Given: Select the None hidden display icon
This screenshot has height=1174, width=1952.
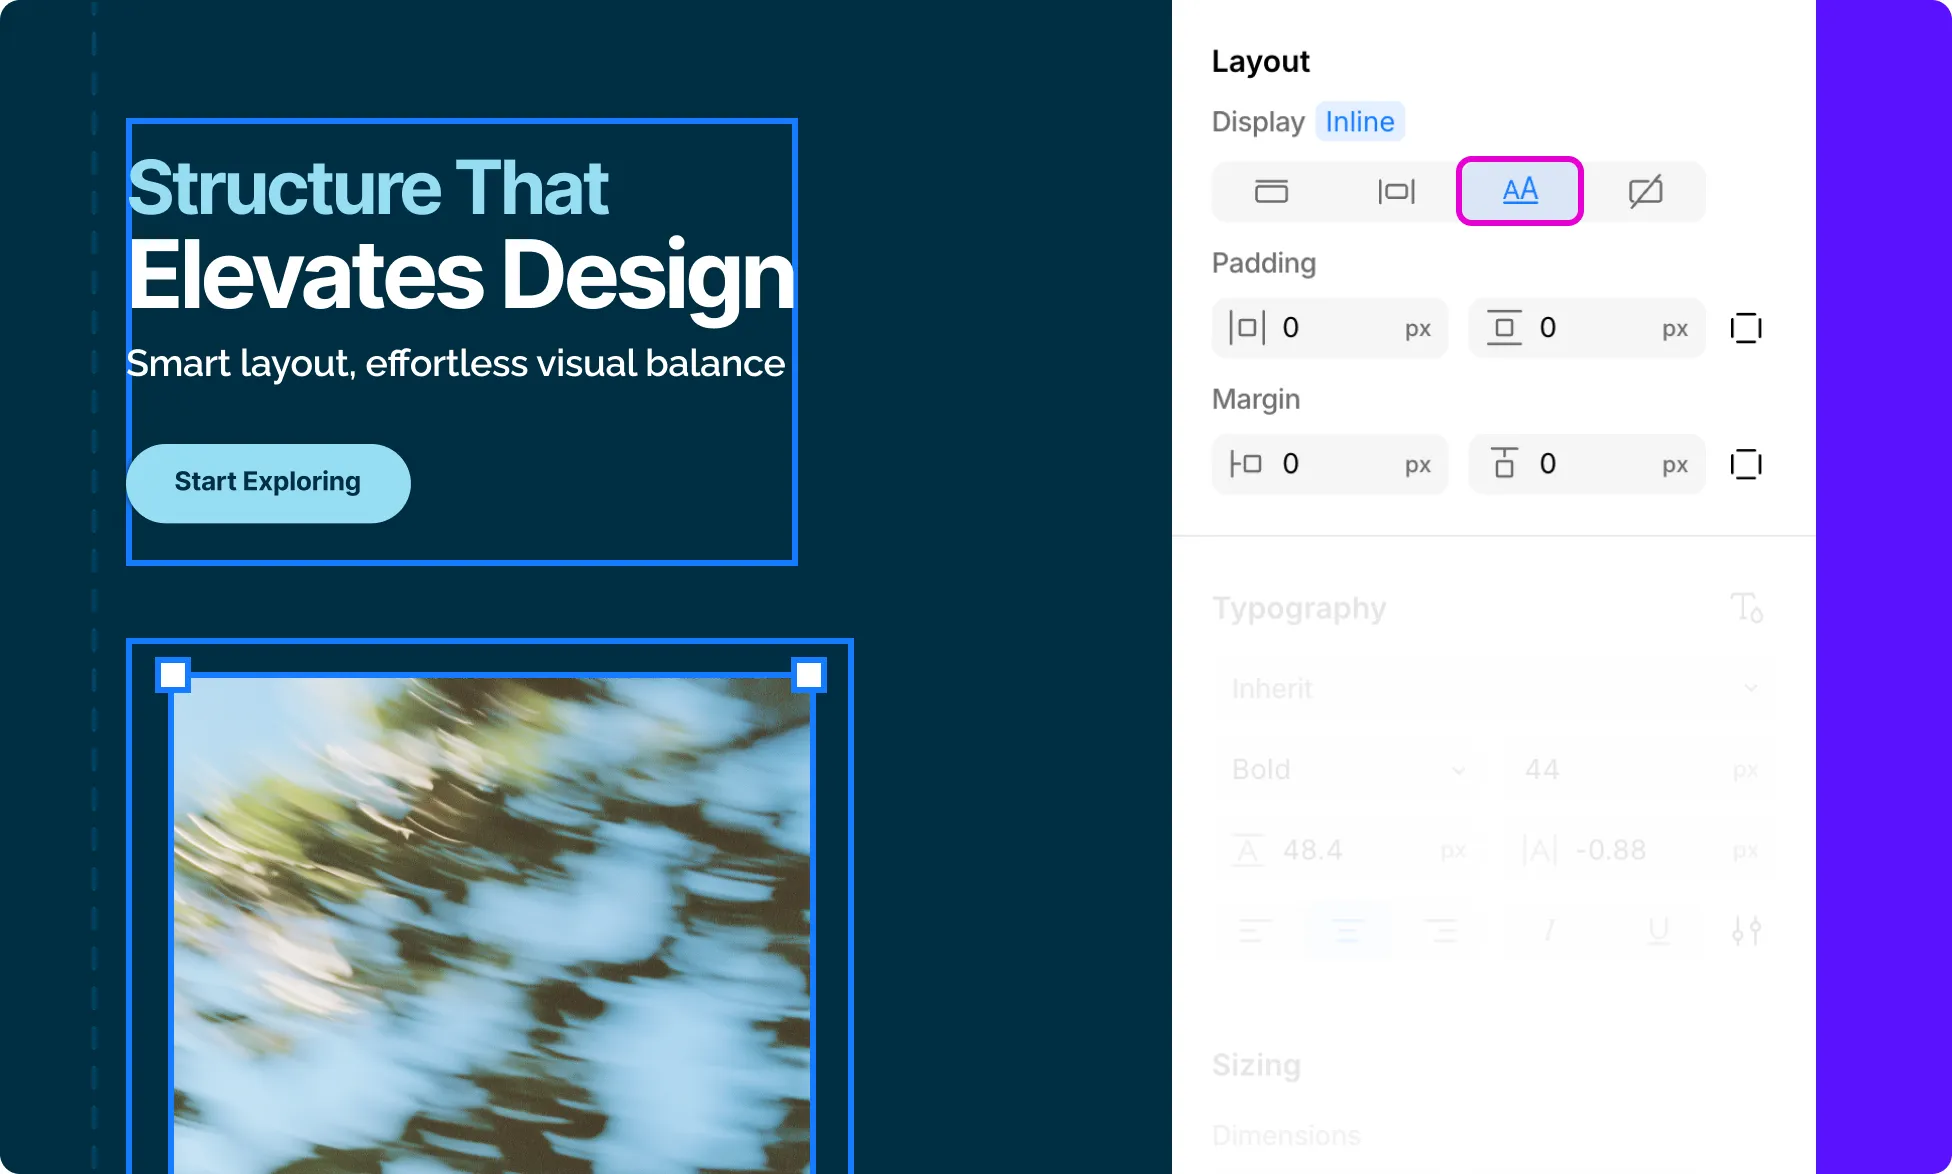Looking at the screenshot, I should (1645, 191).
